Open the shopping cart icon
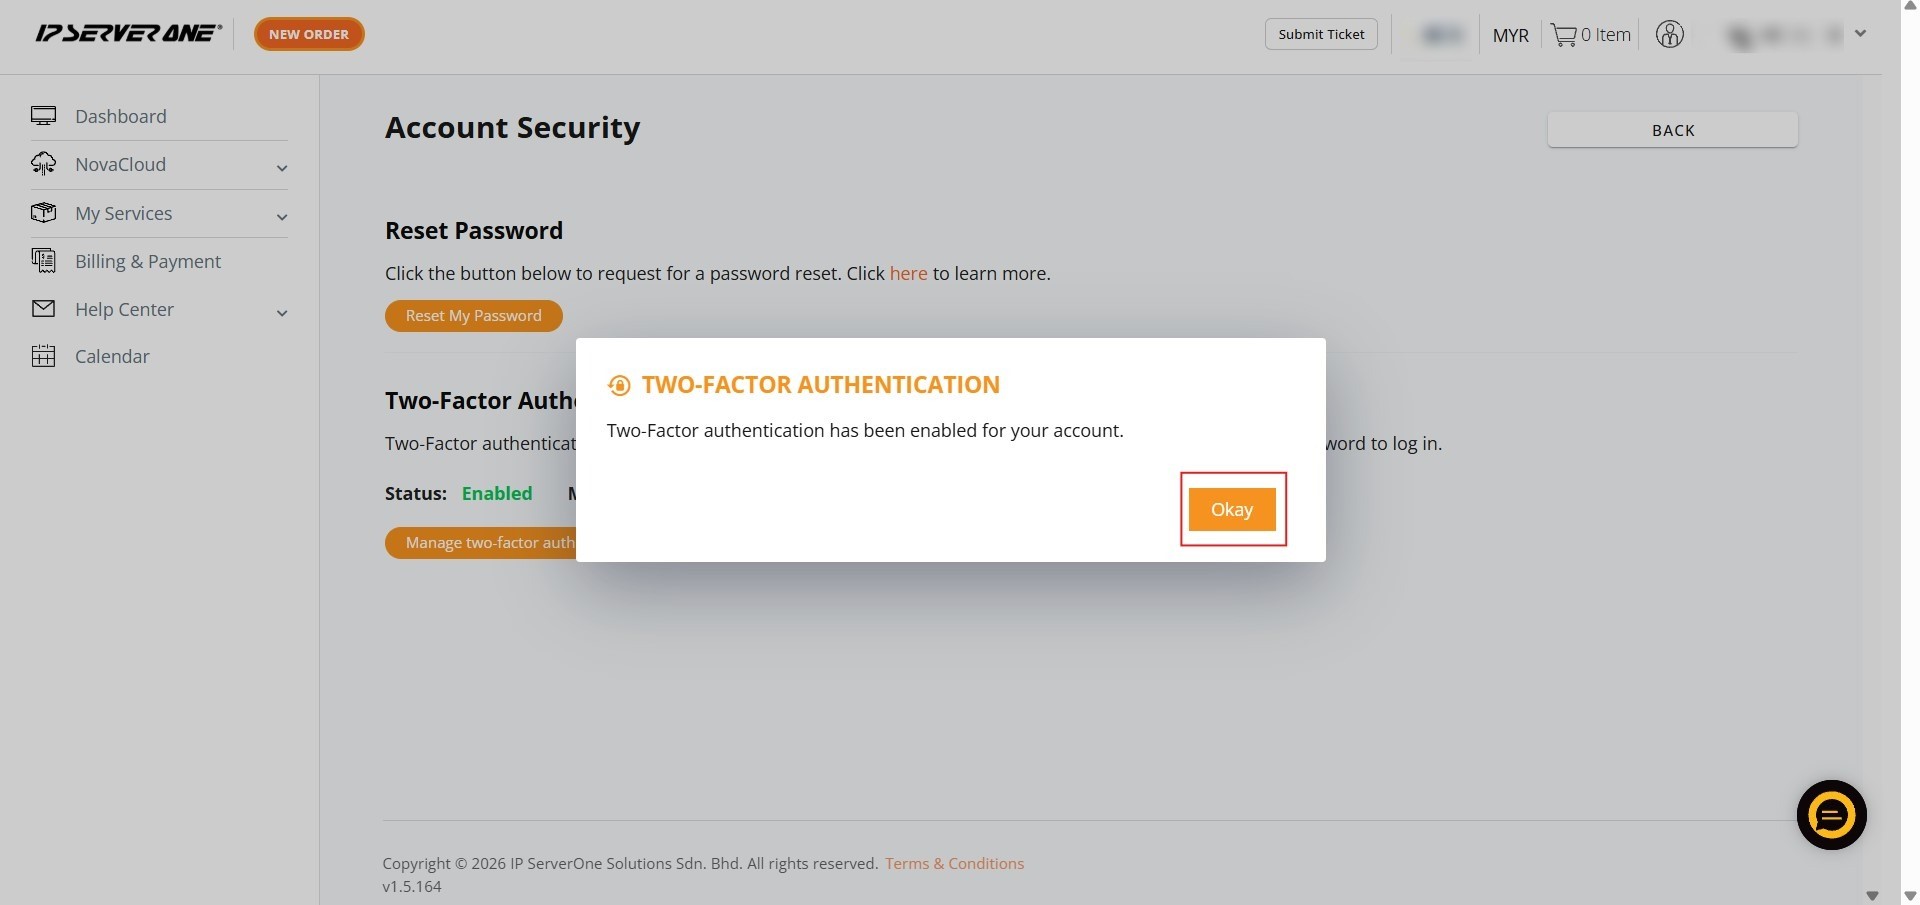Image resolution: width=1920 pixels, height=905 pixels. click(1563, 35)
